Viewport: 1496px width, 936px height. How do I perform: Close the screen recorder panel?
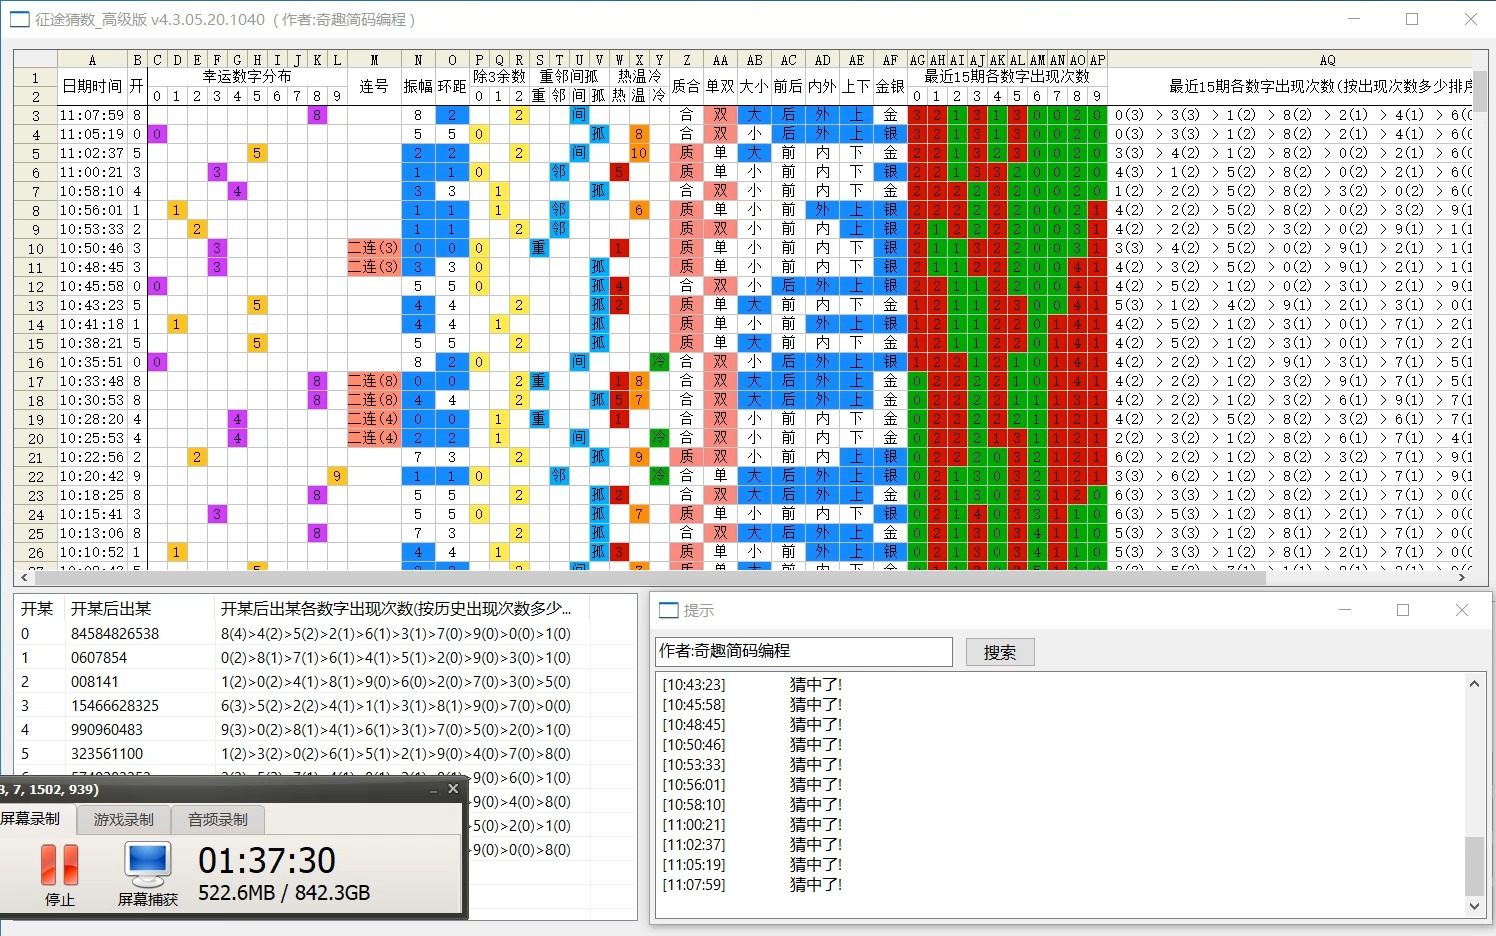point(453,789)
